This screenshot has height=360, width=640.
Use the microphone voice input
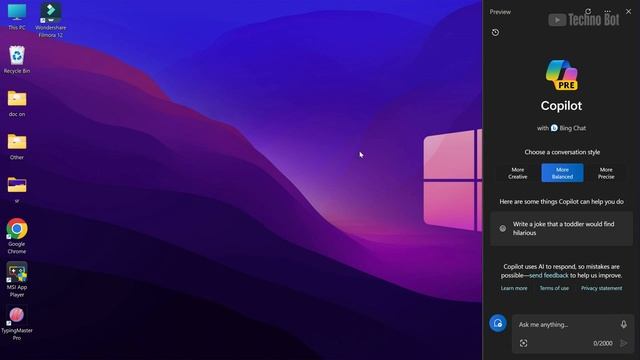(x=623, y=324)
